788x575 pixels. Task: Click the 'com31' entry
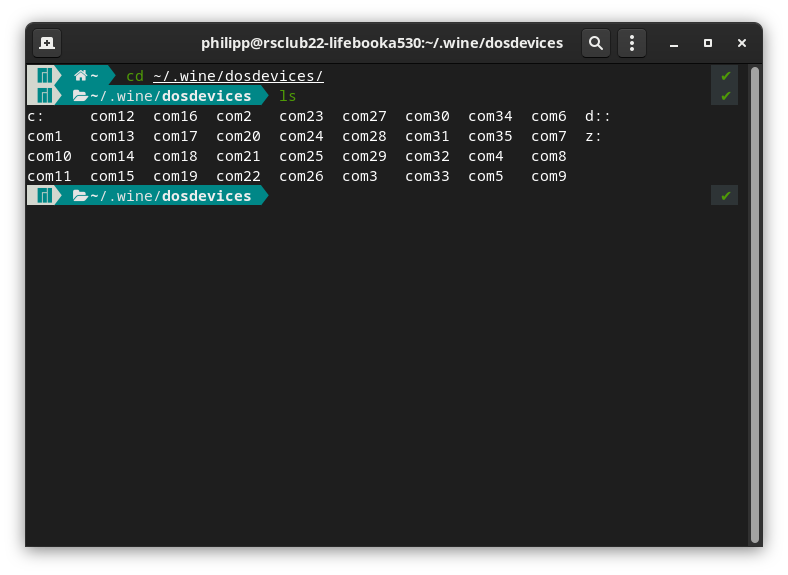point(428,137)
